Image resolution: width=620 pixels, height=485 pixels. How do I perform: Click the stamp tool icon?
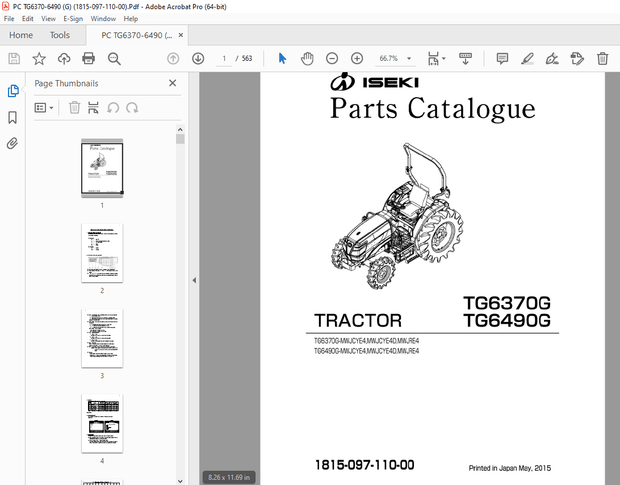(x=577, y=59)
